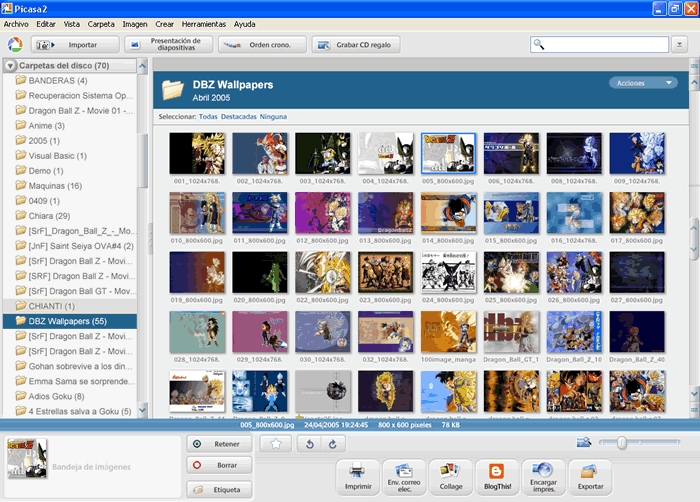Collapse Carpetas del disco (70) section
The width and height of the screenshot is (700, 502).
click(x=10, y=66)
